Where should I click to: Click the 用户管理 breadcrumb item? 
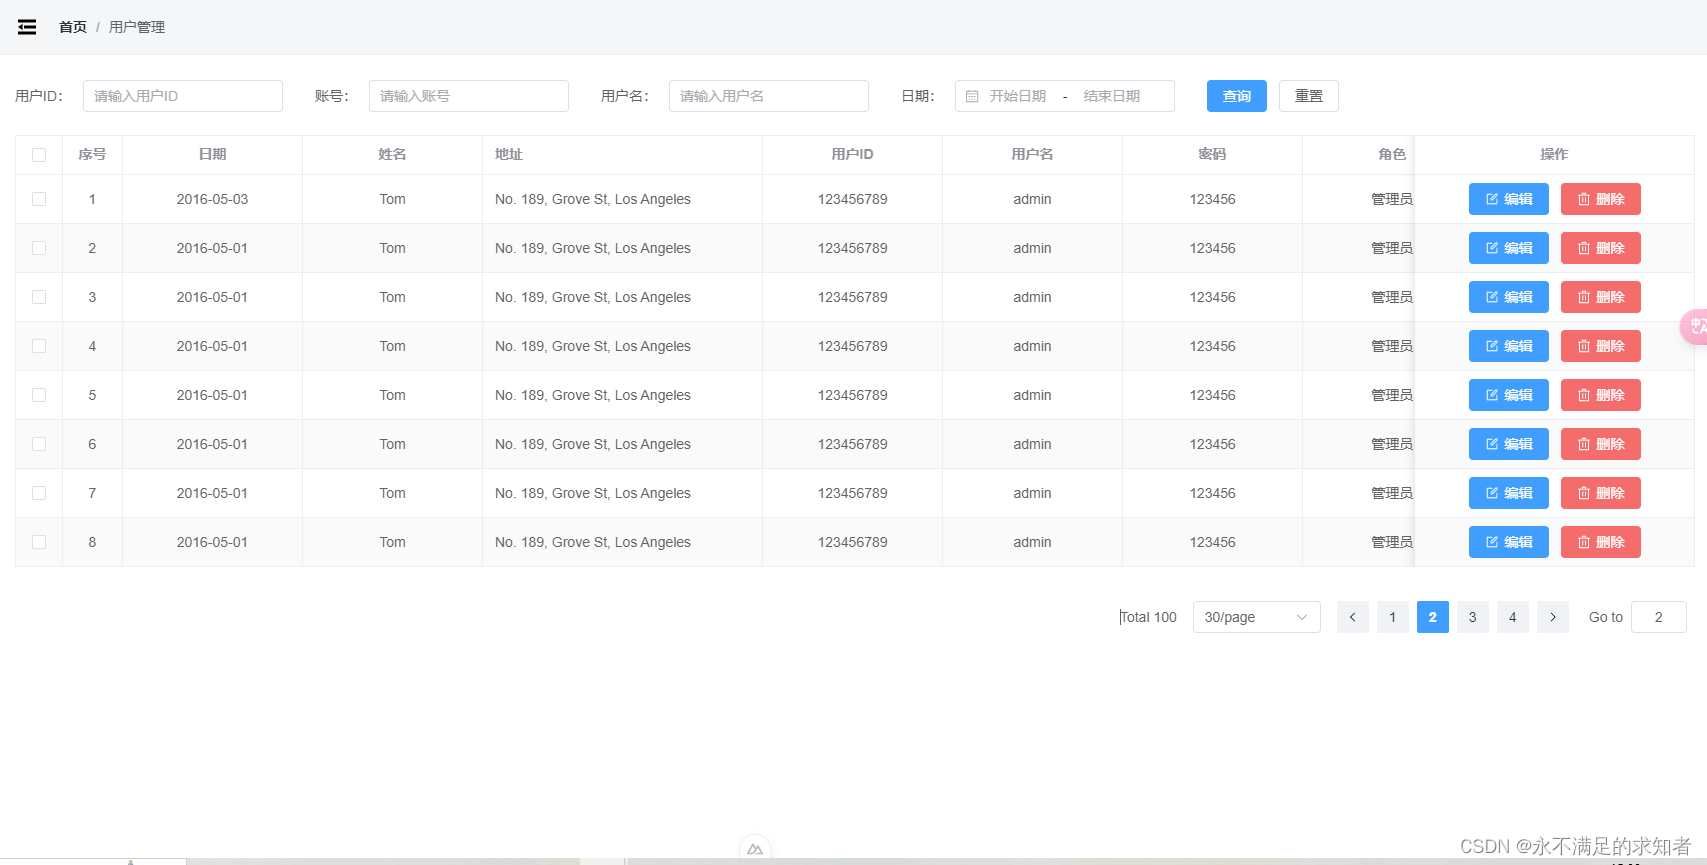[137, 27]
